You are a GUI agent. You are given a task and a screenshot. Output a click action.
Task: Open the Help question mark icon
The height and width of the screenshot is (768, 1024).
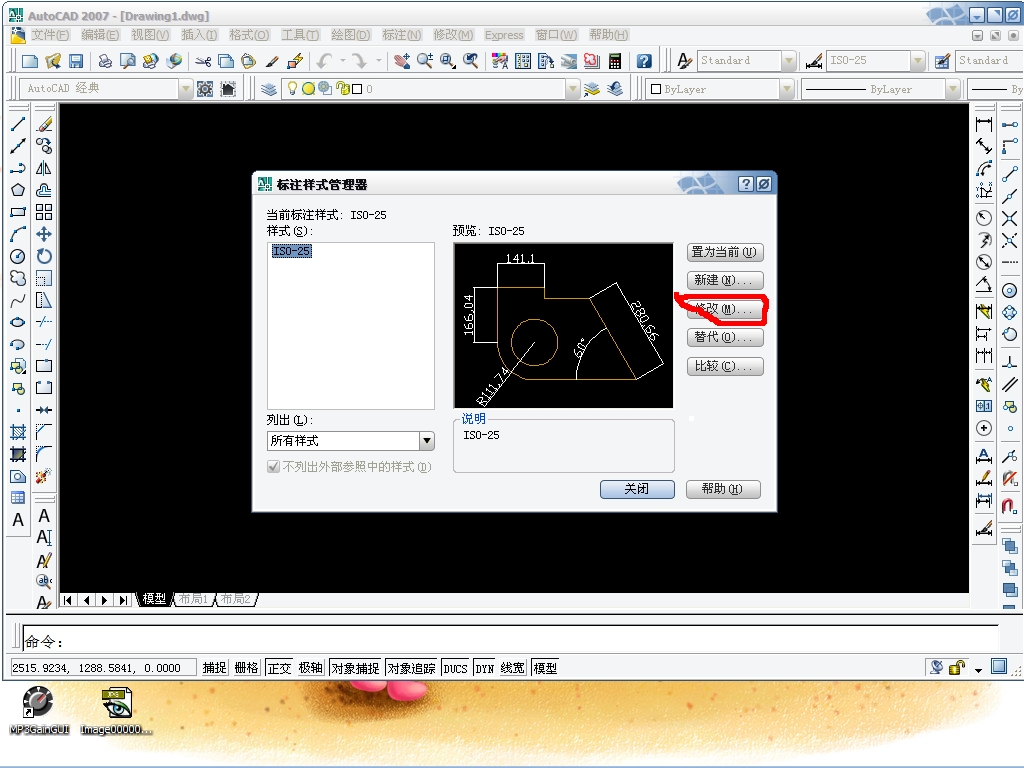coord(644,61)
